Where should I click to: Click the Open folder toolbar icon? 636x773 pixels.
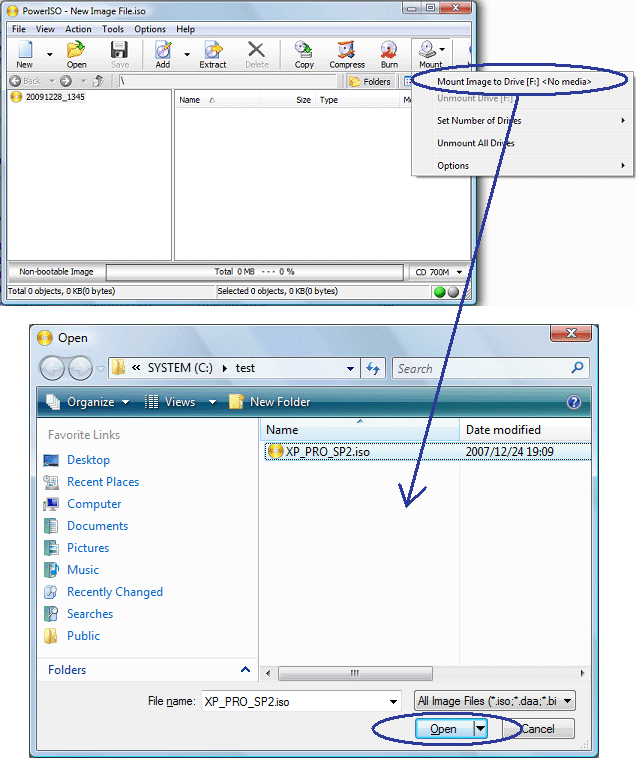coord(76,54)
